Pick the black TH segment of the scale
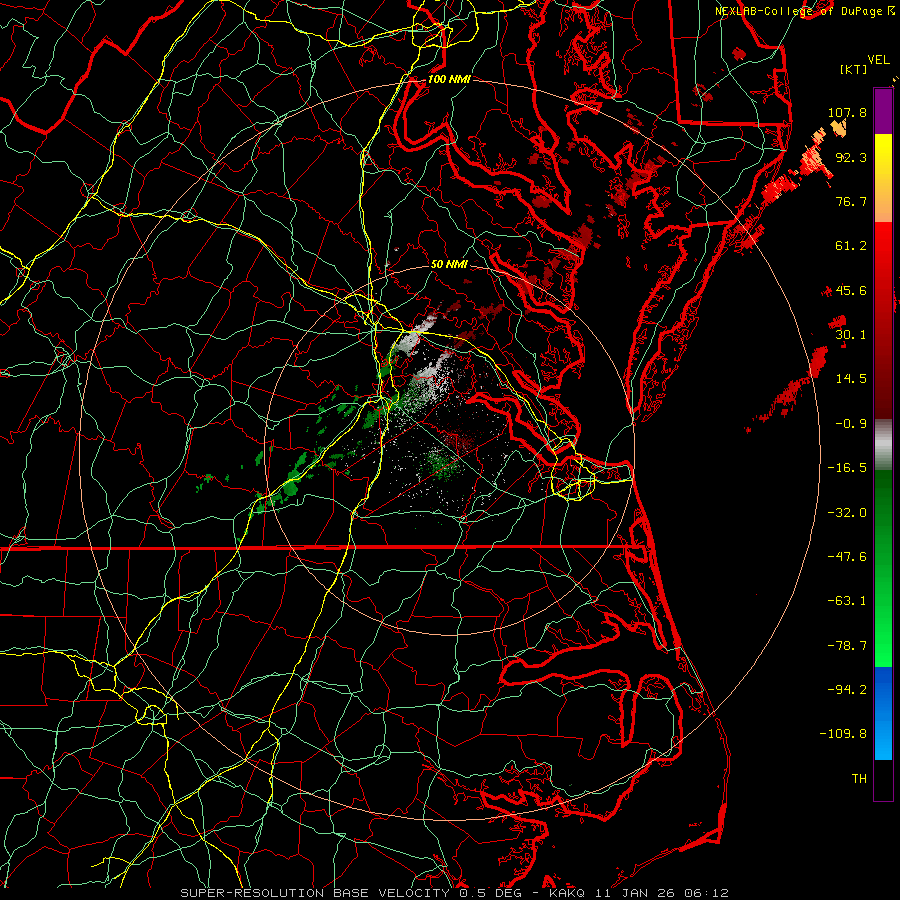 pyautogui.click(x=883, y=779)
